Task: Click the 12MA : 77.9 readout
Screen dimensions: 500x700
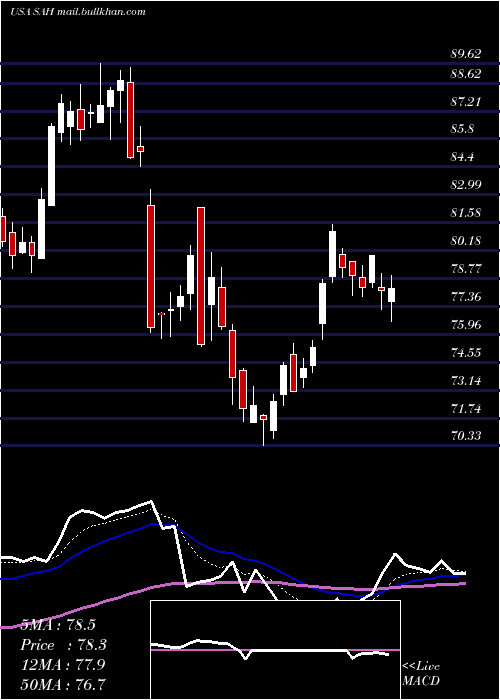Action: (63, 665)
